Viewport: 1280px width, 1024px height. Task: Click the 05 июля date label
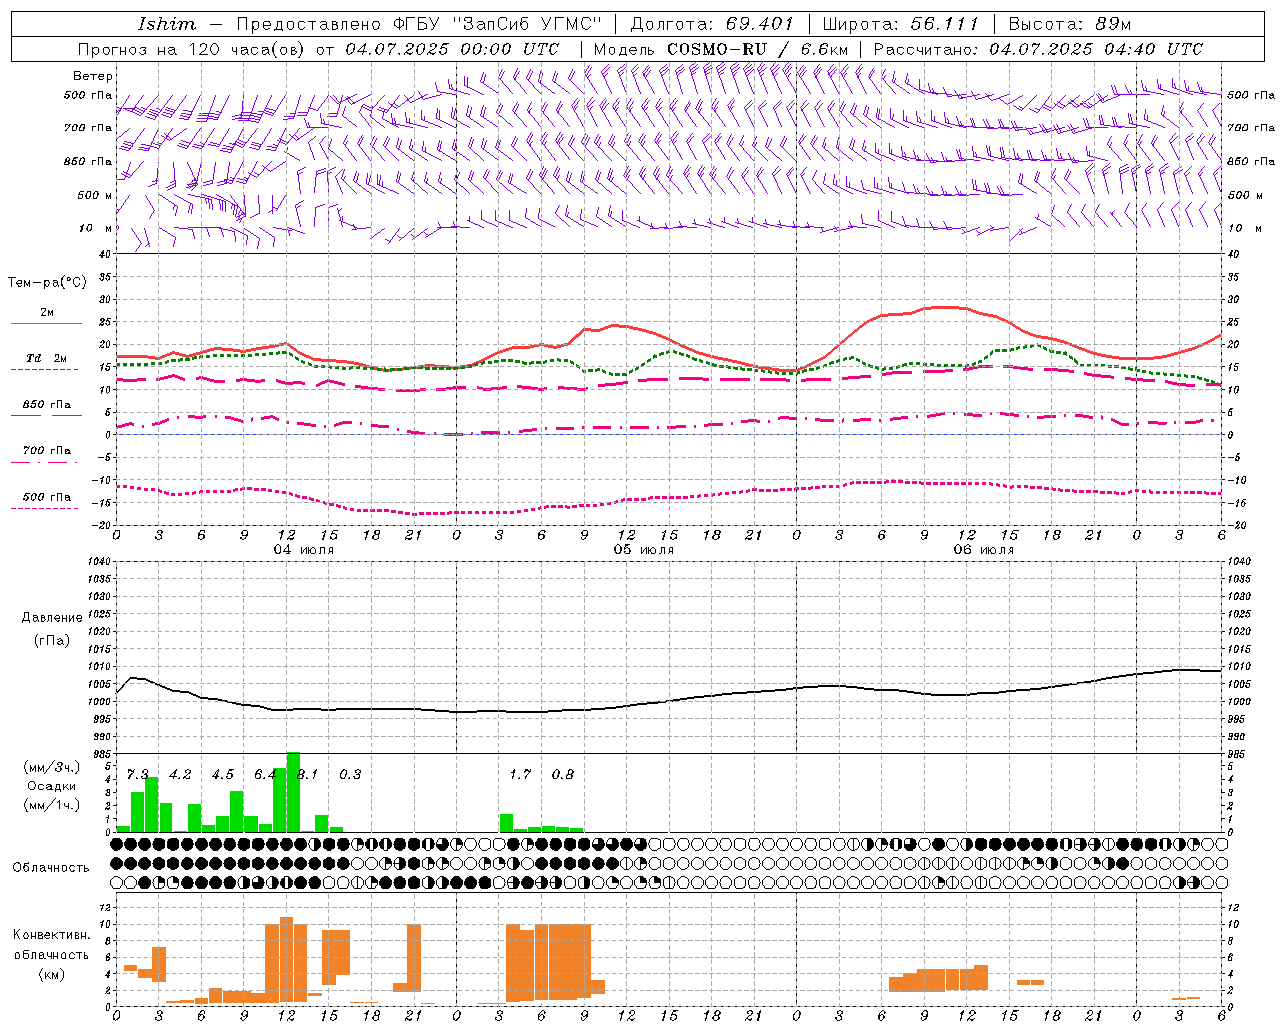(644, 550)
